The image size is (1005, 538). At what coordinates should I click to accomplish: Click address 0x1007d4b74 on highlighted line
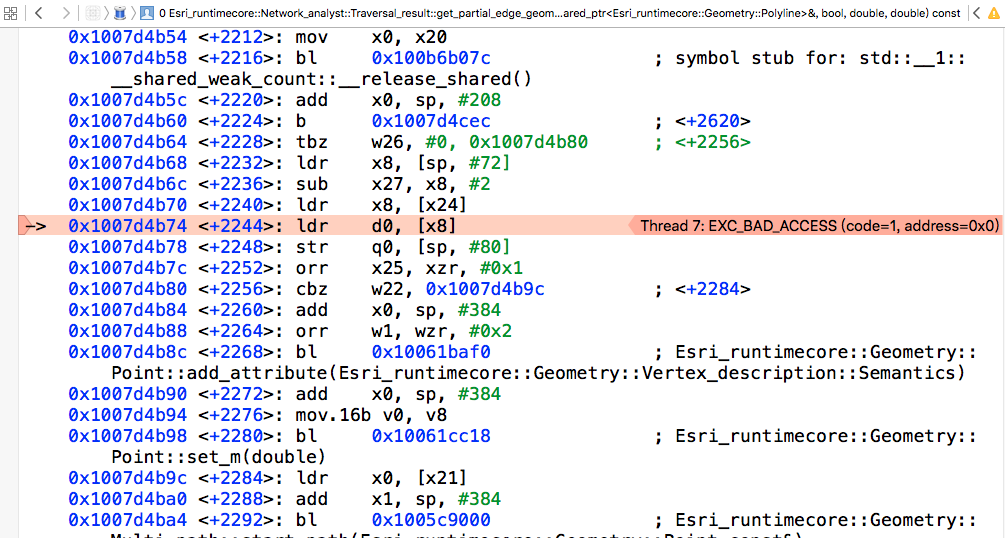(128, 226)
